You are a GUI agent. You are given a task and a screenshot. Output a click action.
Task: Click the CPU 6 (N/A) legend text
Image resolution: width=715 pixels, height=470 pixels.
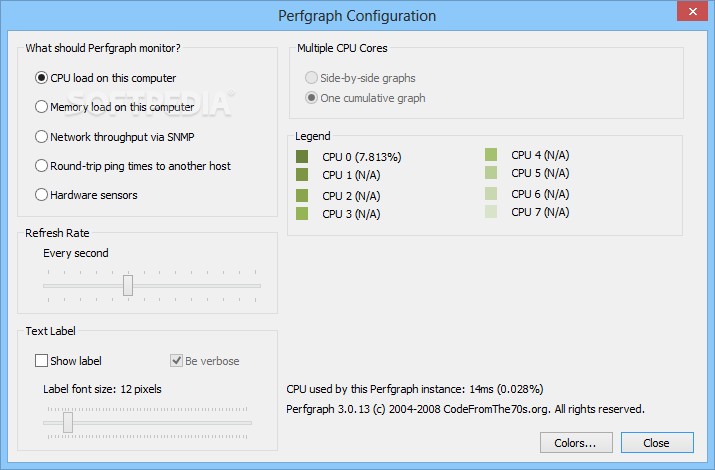540,194
